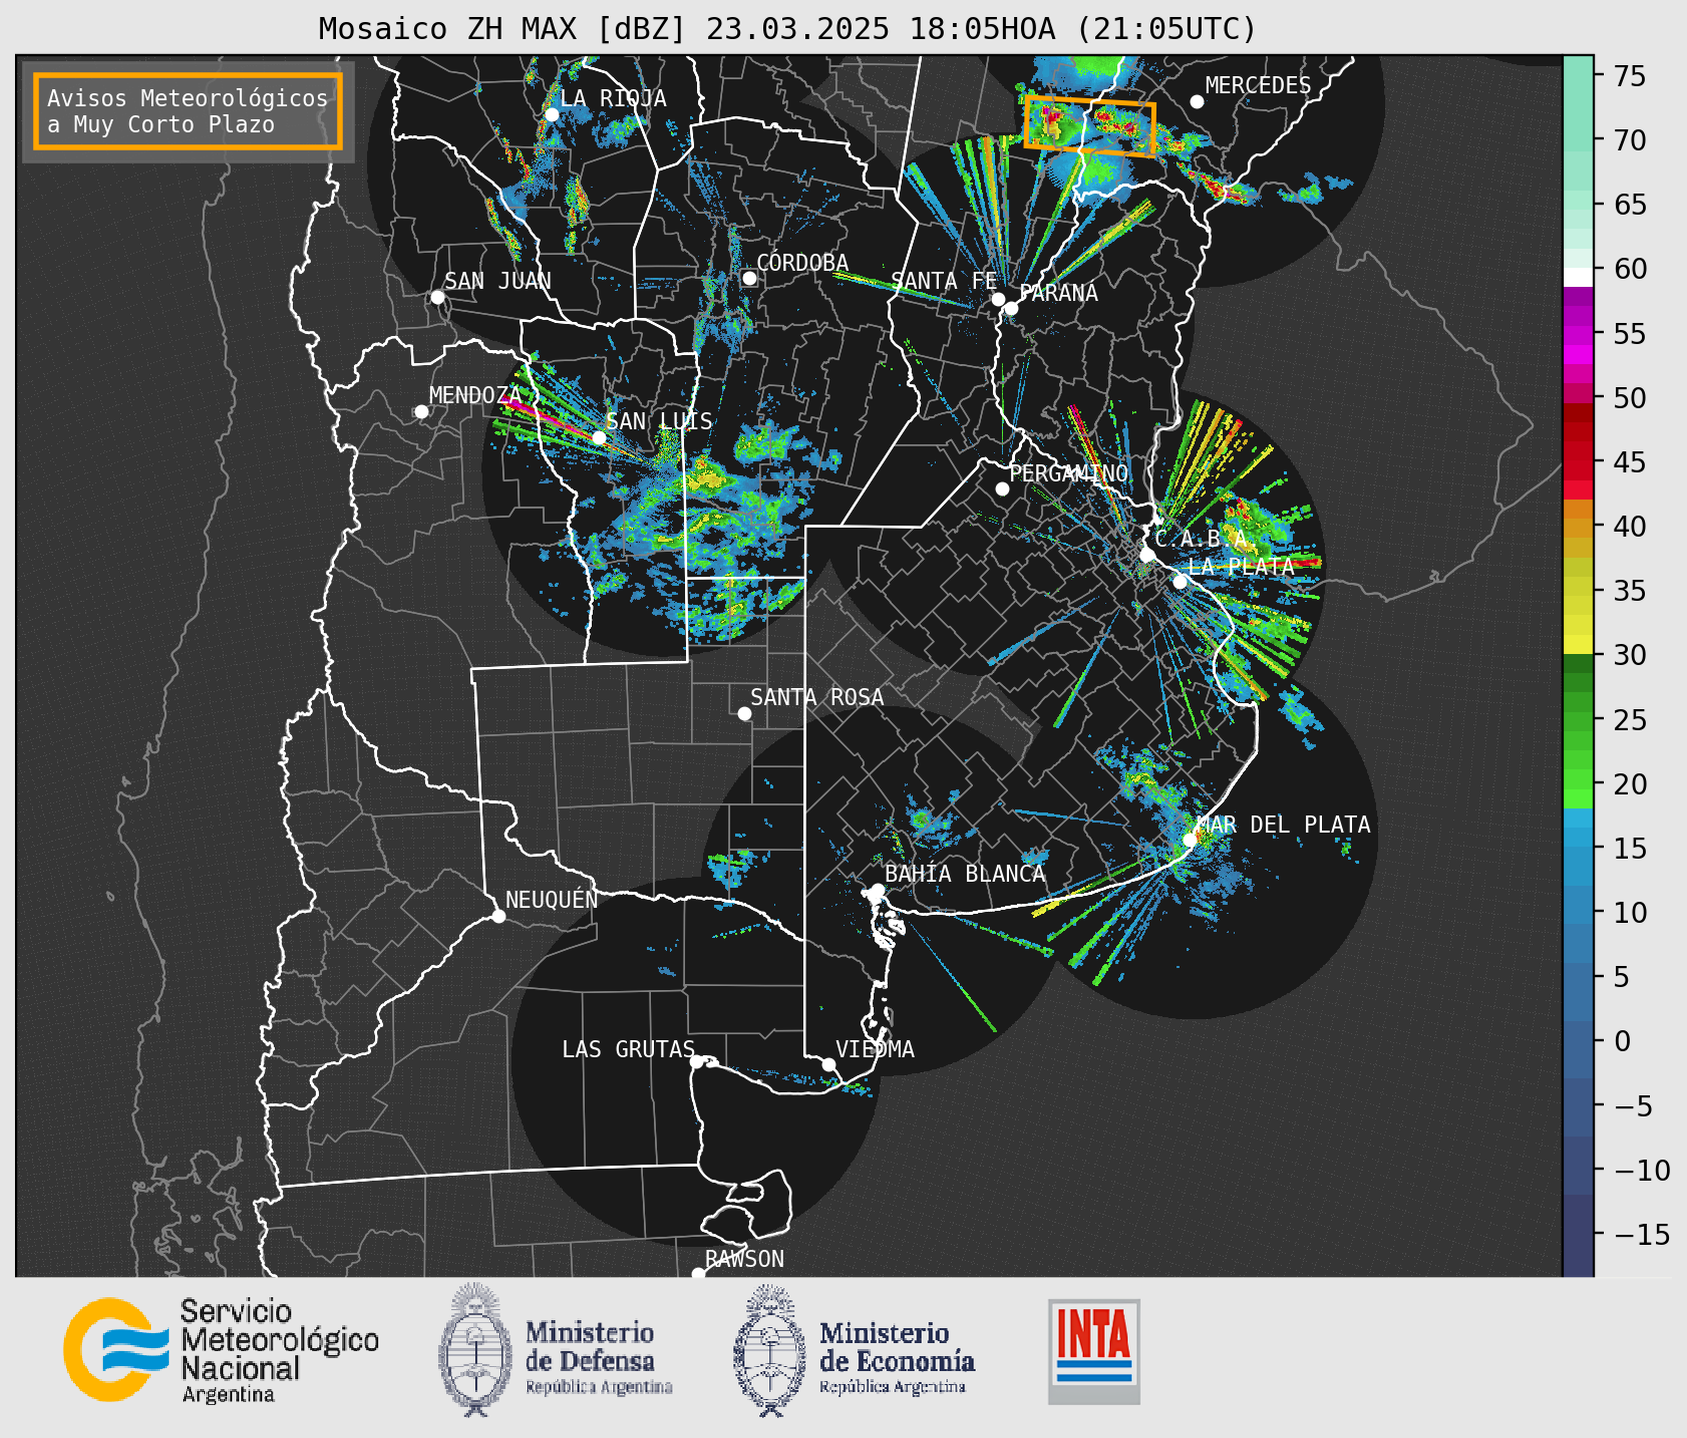
Task: Click the PERGAMINO city label
Action: pos(1069,473)
